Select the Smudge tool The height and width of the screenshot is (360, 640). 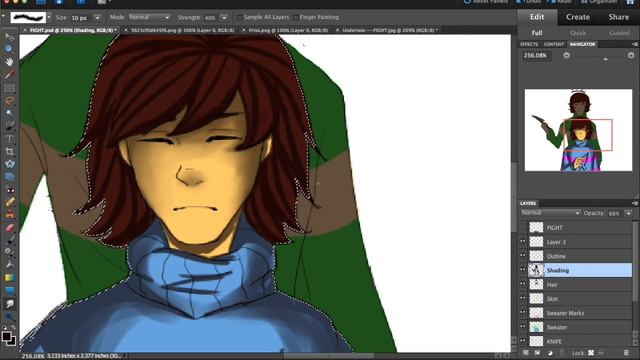tap(9, 304)
